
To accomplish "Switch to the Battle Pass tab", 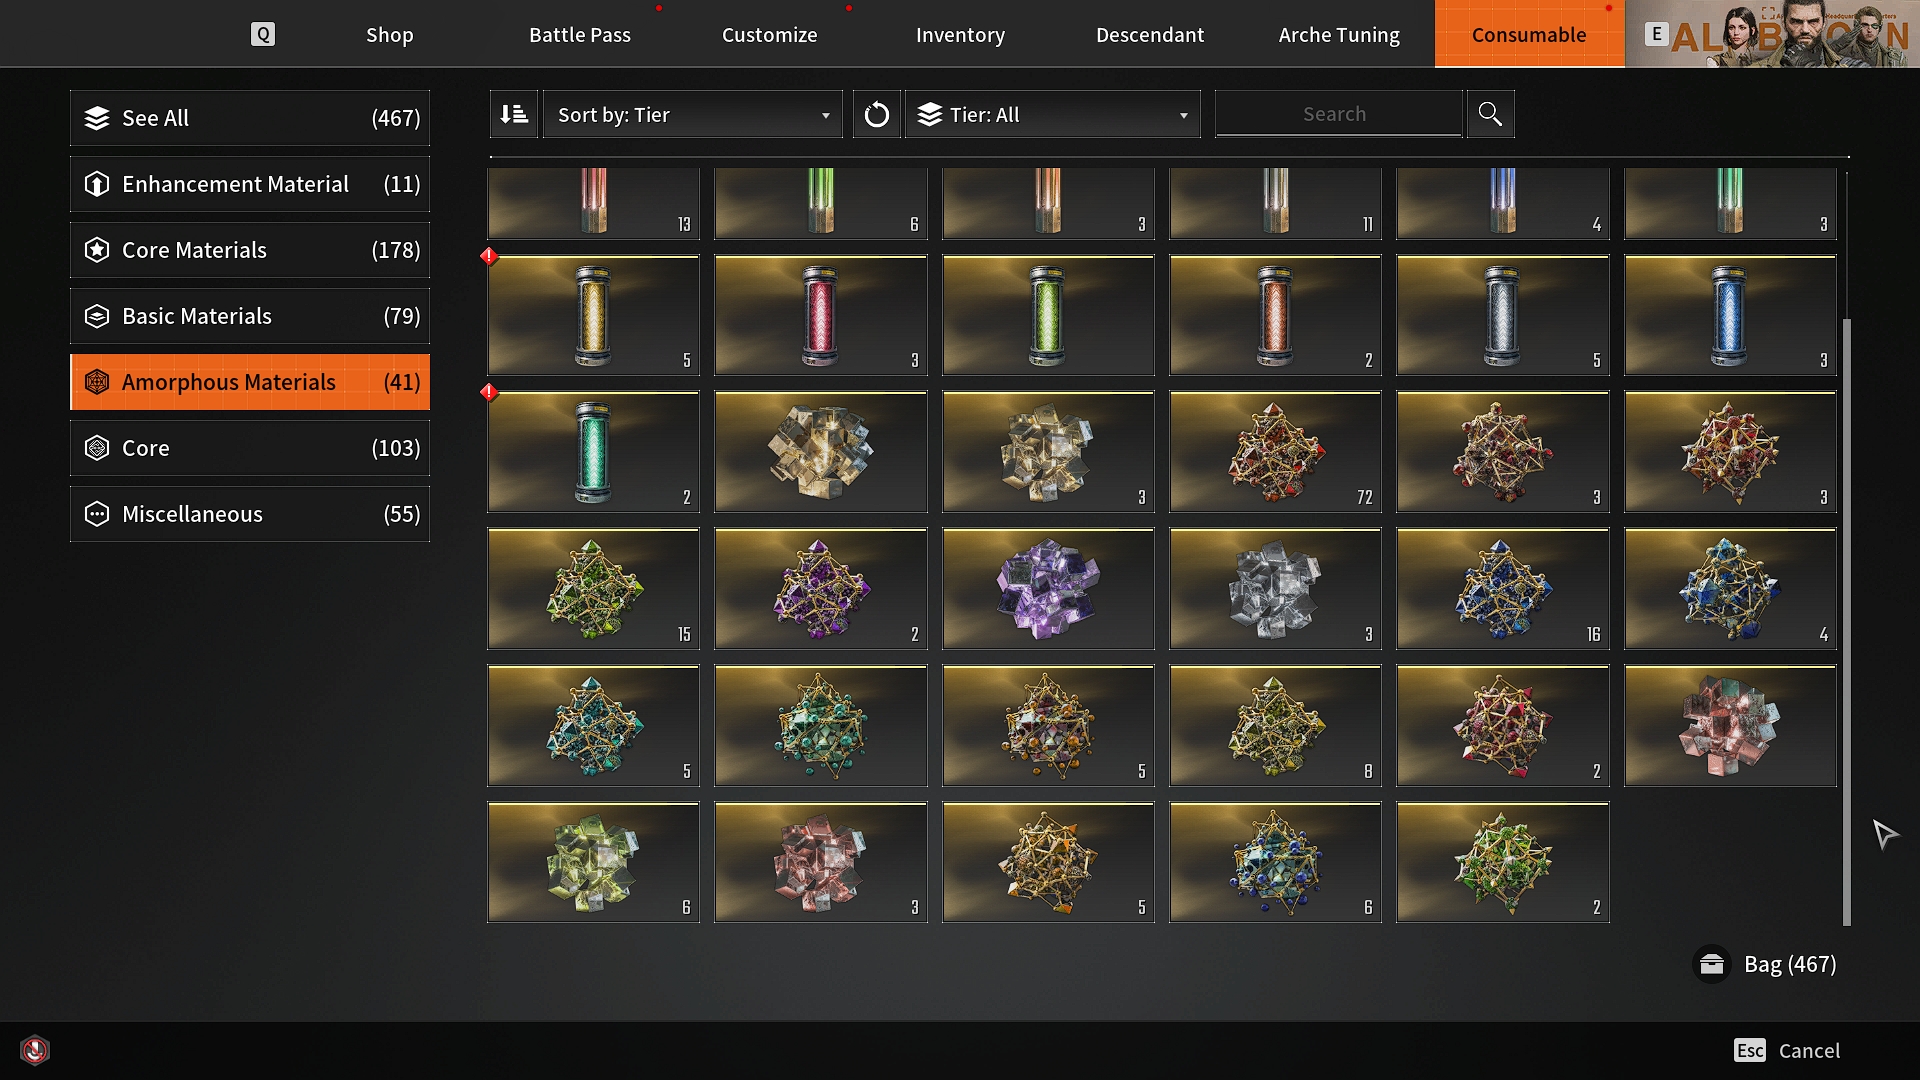I will click(x=580, y=34).
